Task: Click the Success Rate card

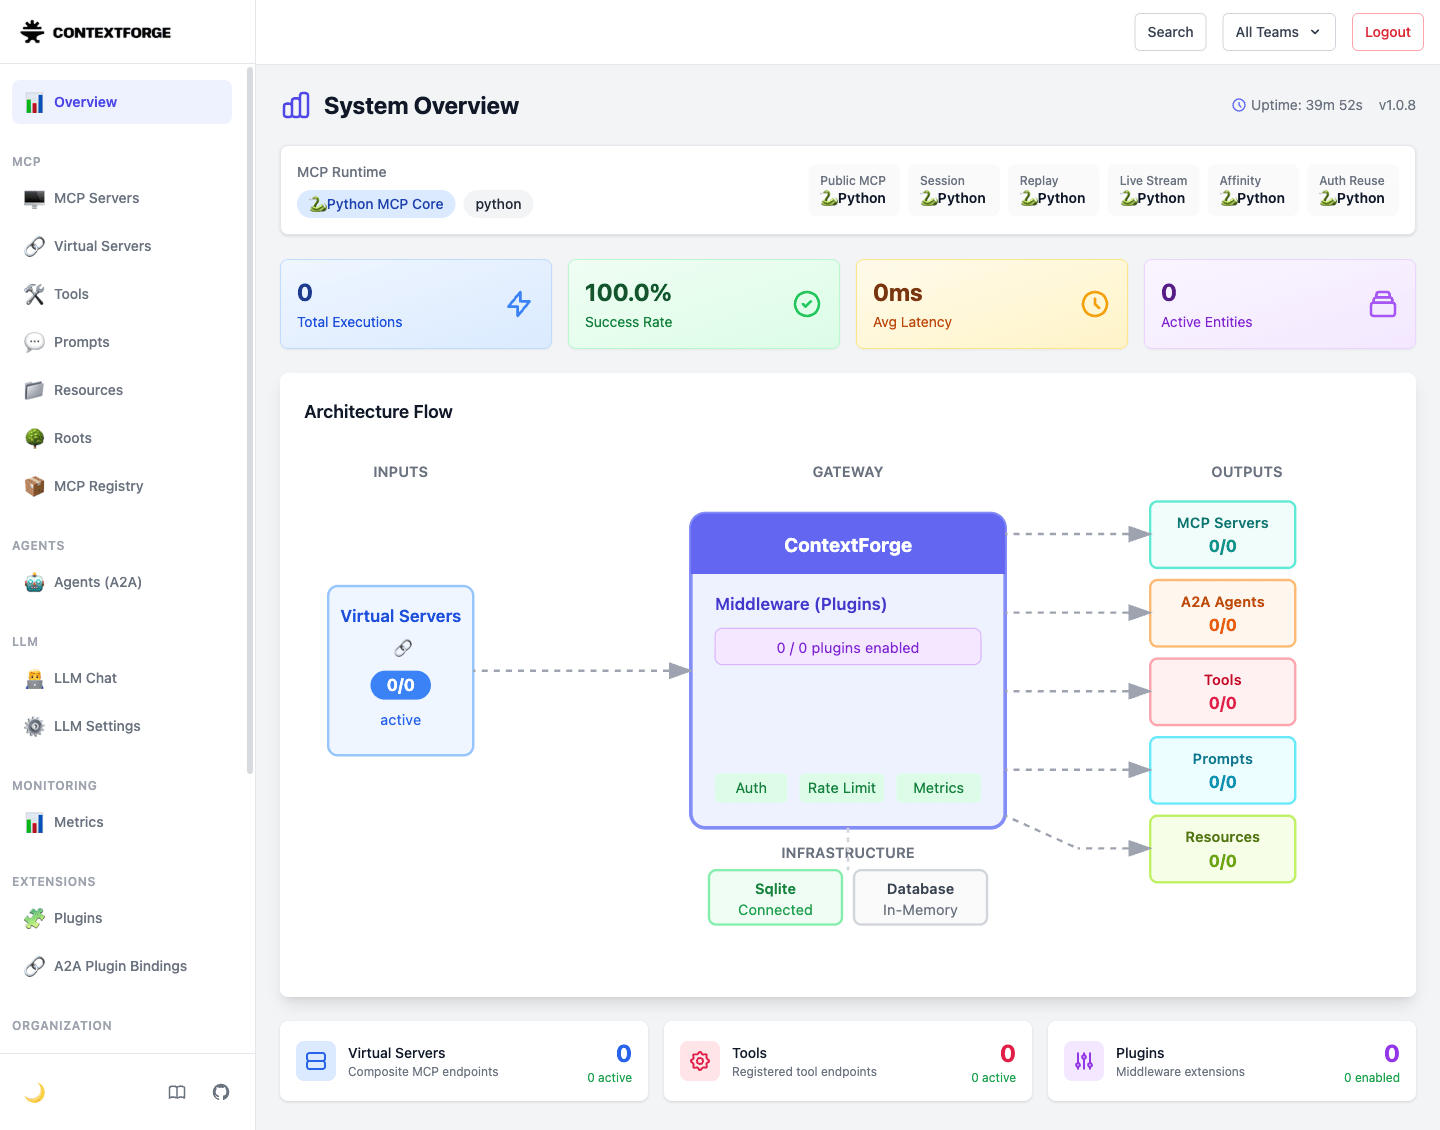Action: tap(704, 304)
